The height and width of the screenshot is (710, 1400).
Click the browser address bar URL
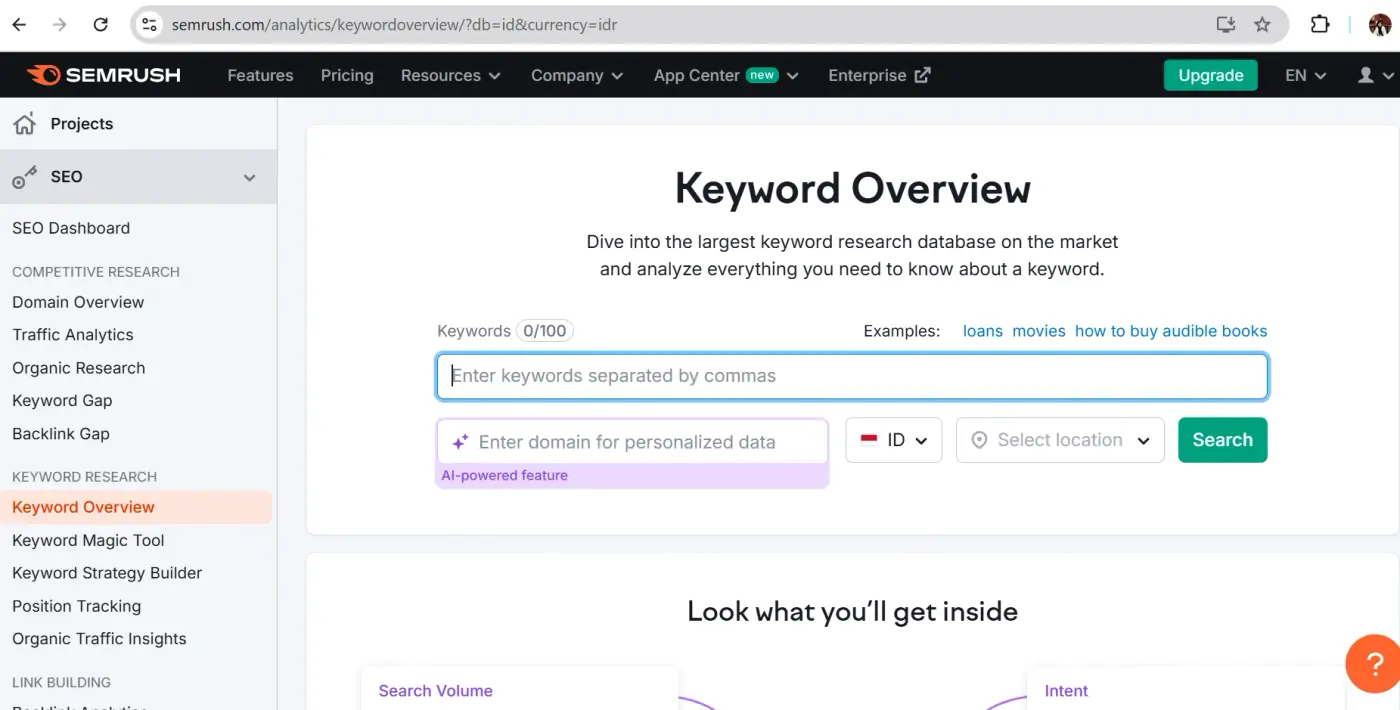pyautogui.click(x=394, y=25)
